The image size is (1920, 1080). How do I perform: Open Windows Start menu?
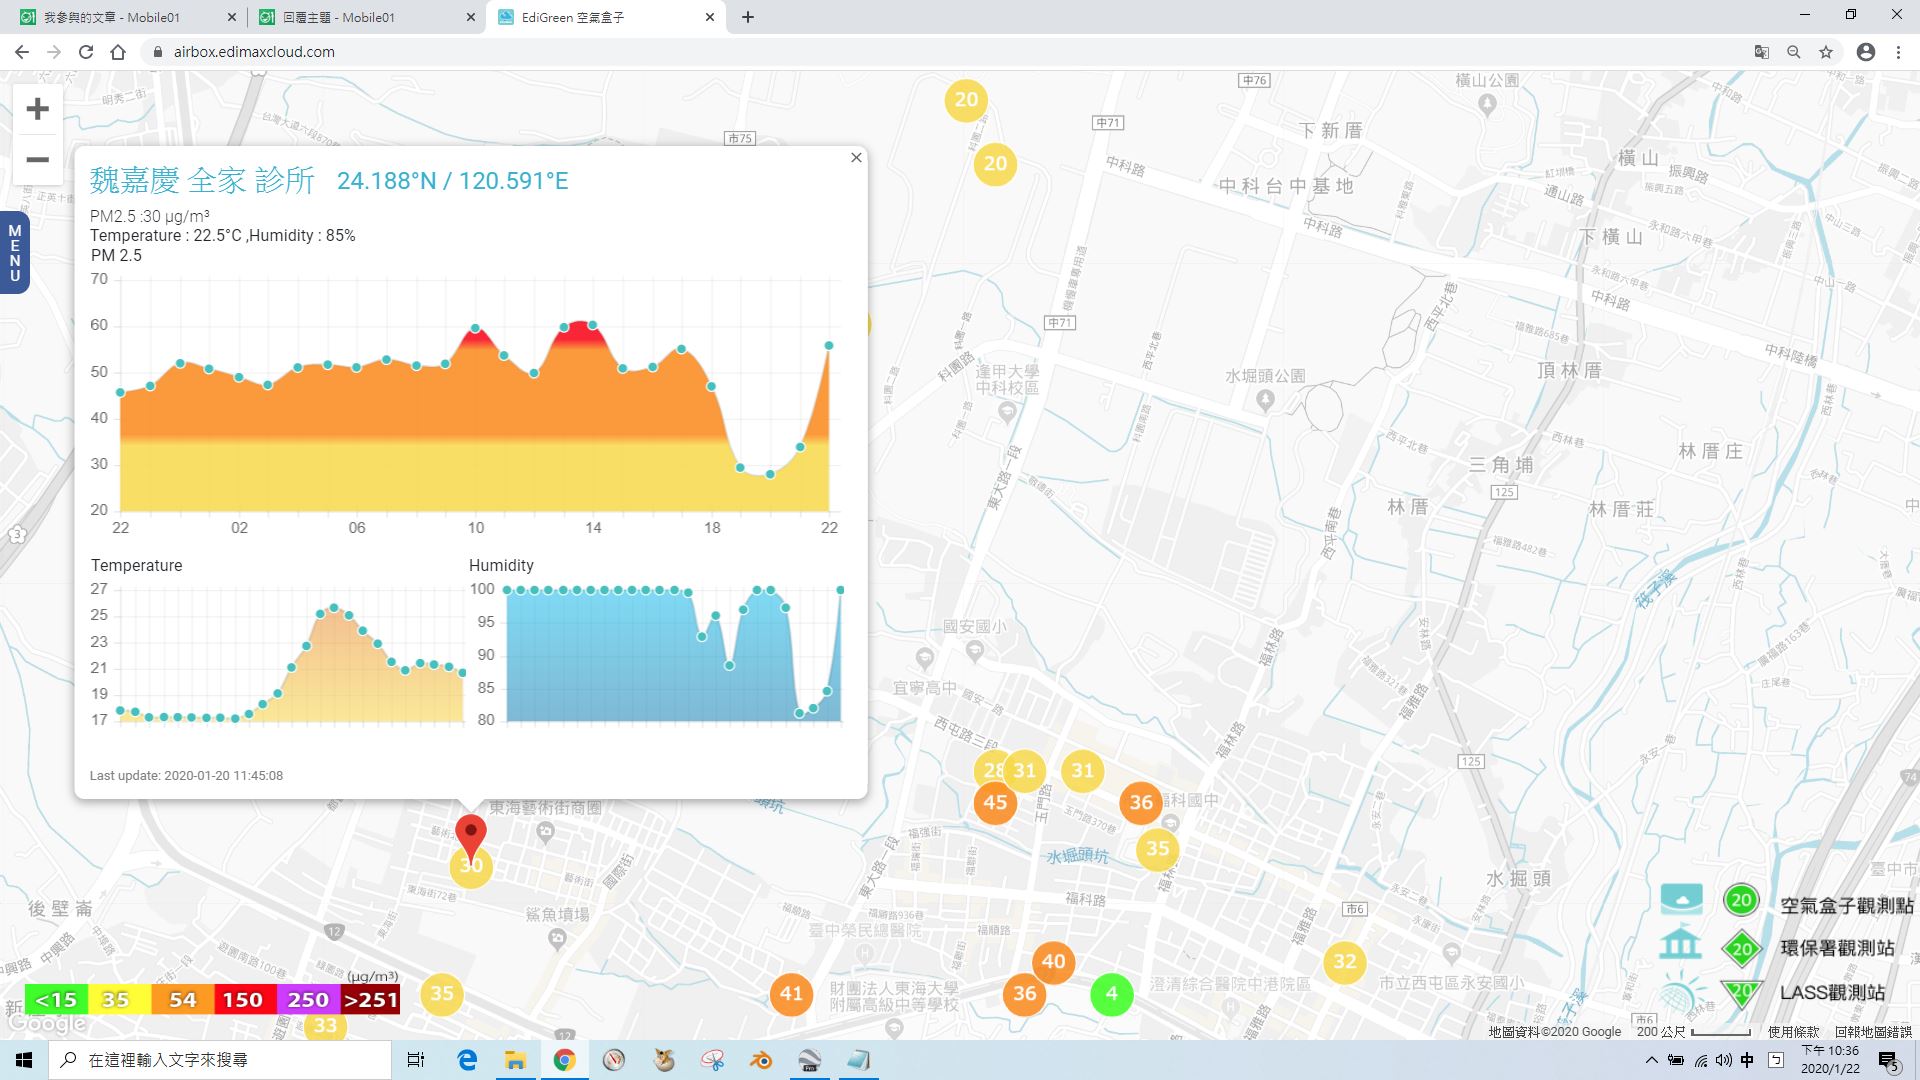tap(24, 1060)
